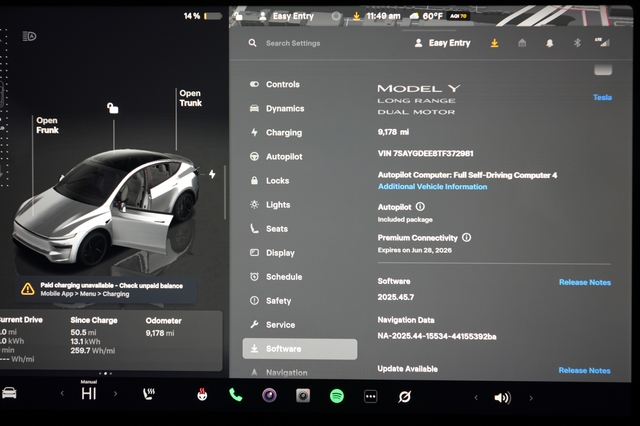Open the Dashcam app icon
The width and height of the screenshot is (640, 426).
(x=303, y=395)
